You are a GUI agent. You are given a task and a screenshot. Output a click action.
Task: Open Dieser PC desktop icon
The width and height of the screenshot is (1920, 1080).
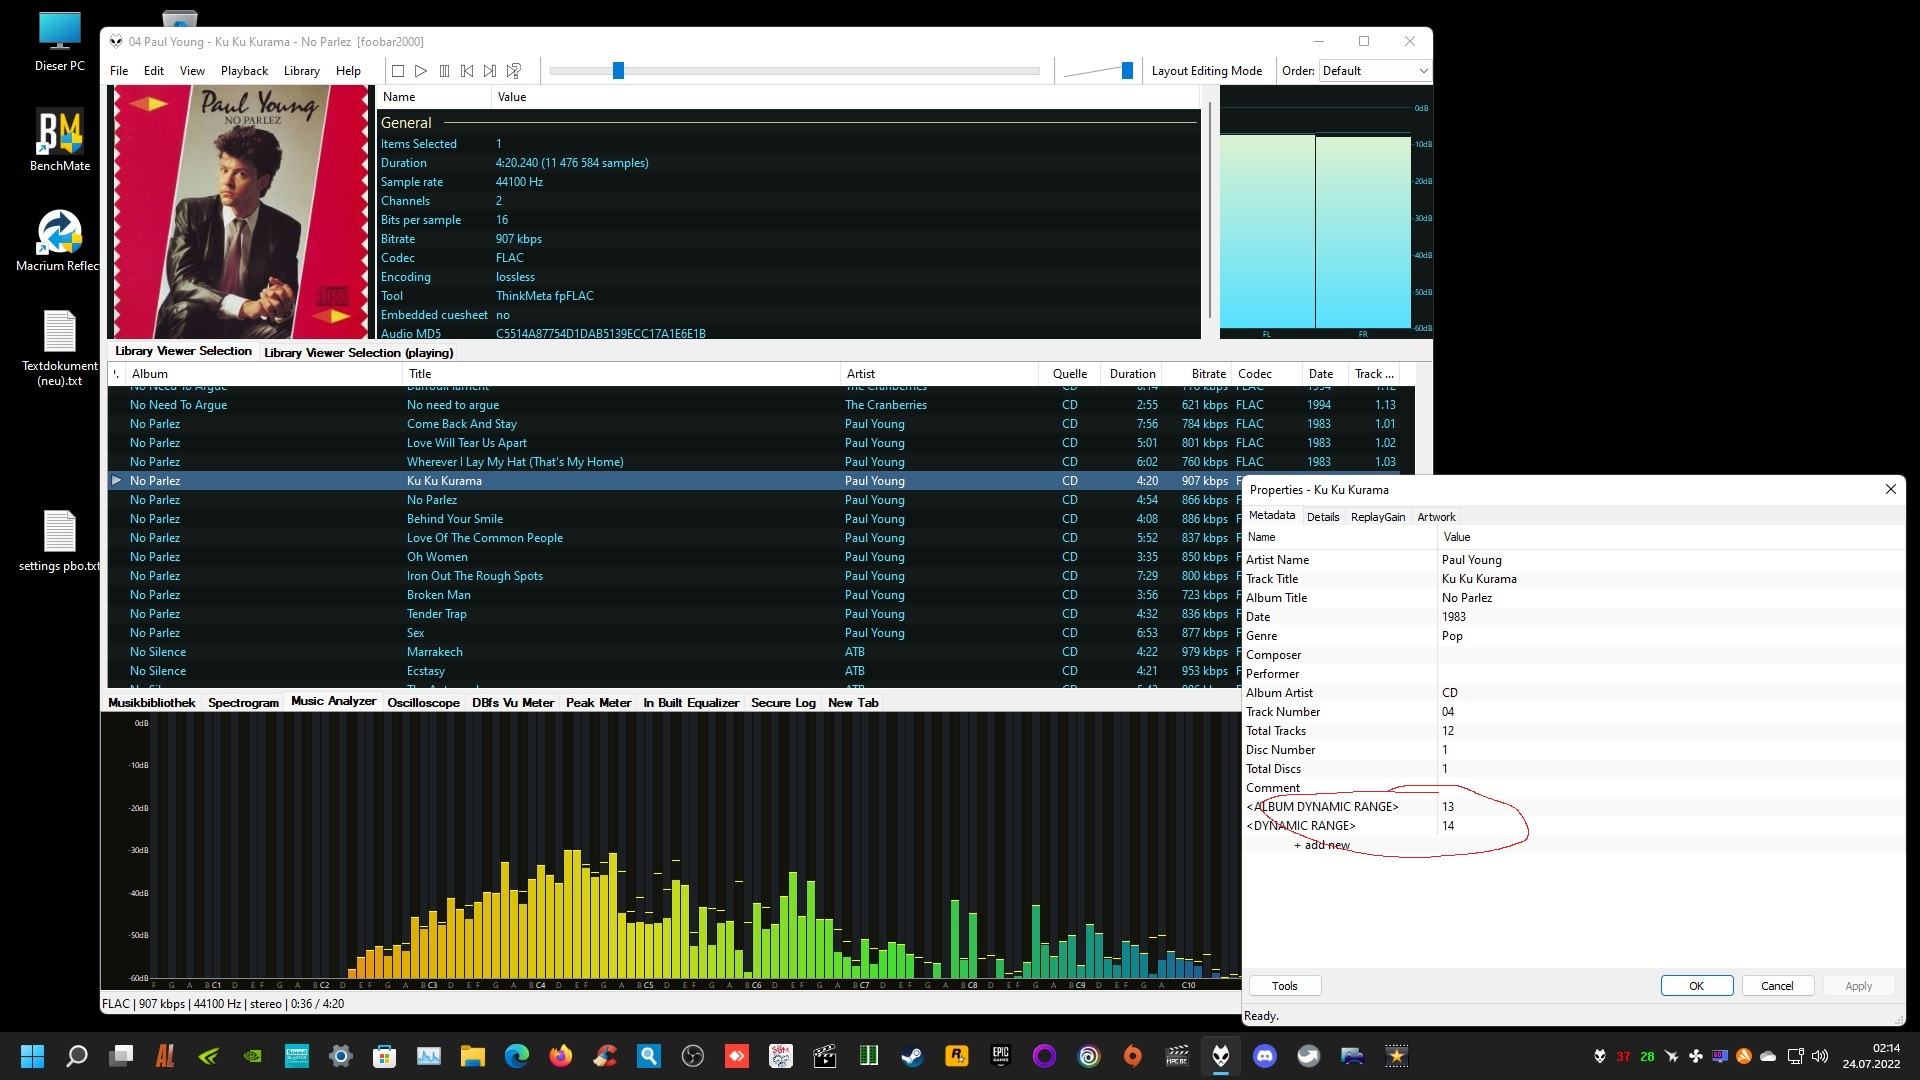pos(59,42)
